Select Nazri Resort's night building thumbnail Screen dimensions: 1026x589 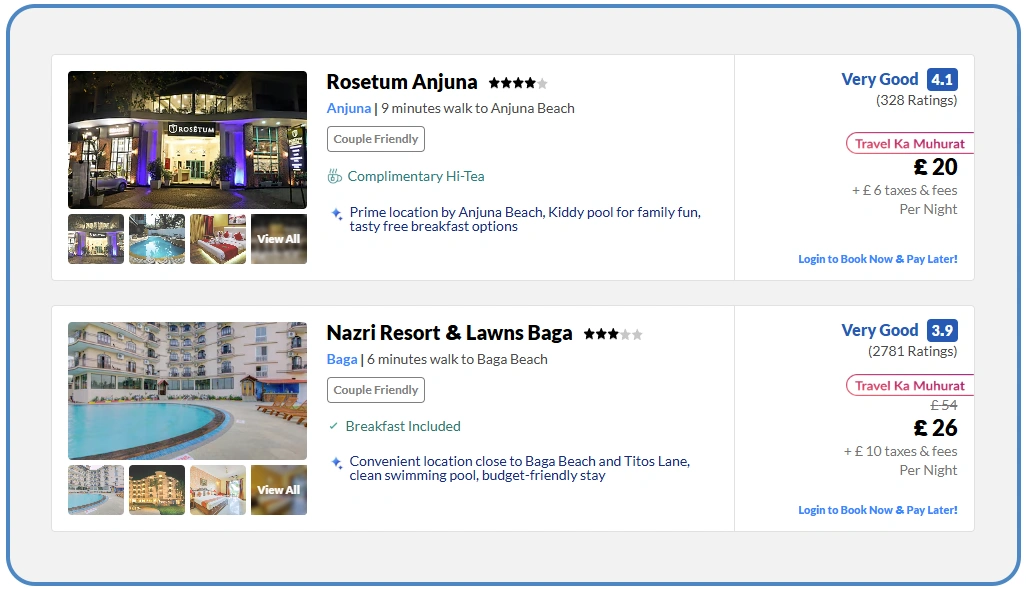(x=157, y=490)
